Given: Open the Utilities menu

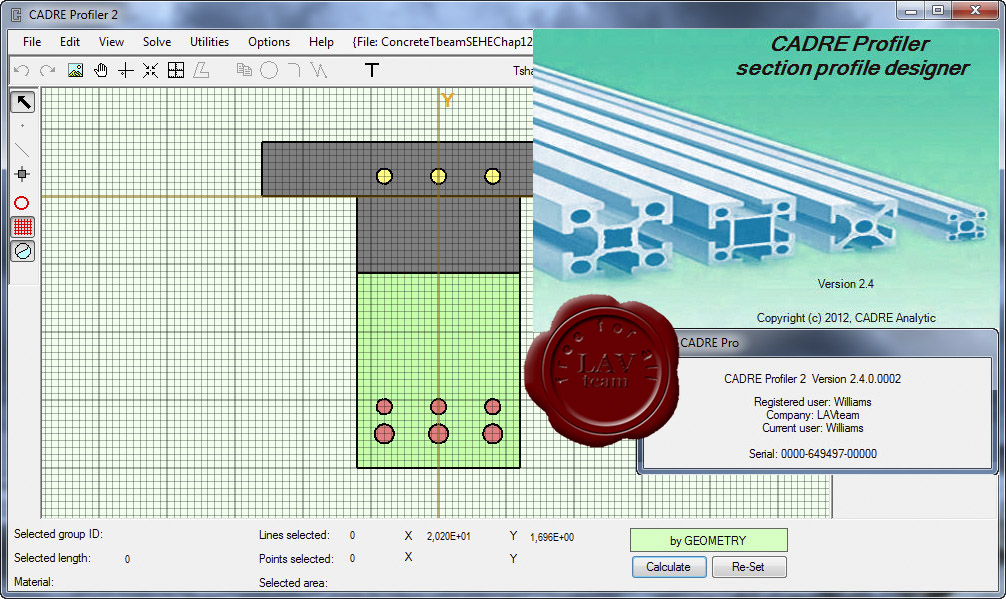Looking at the screenshot, I should point(209,42).
